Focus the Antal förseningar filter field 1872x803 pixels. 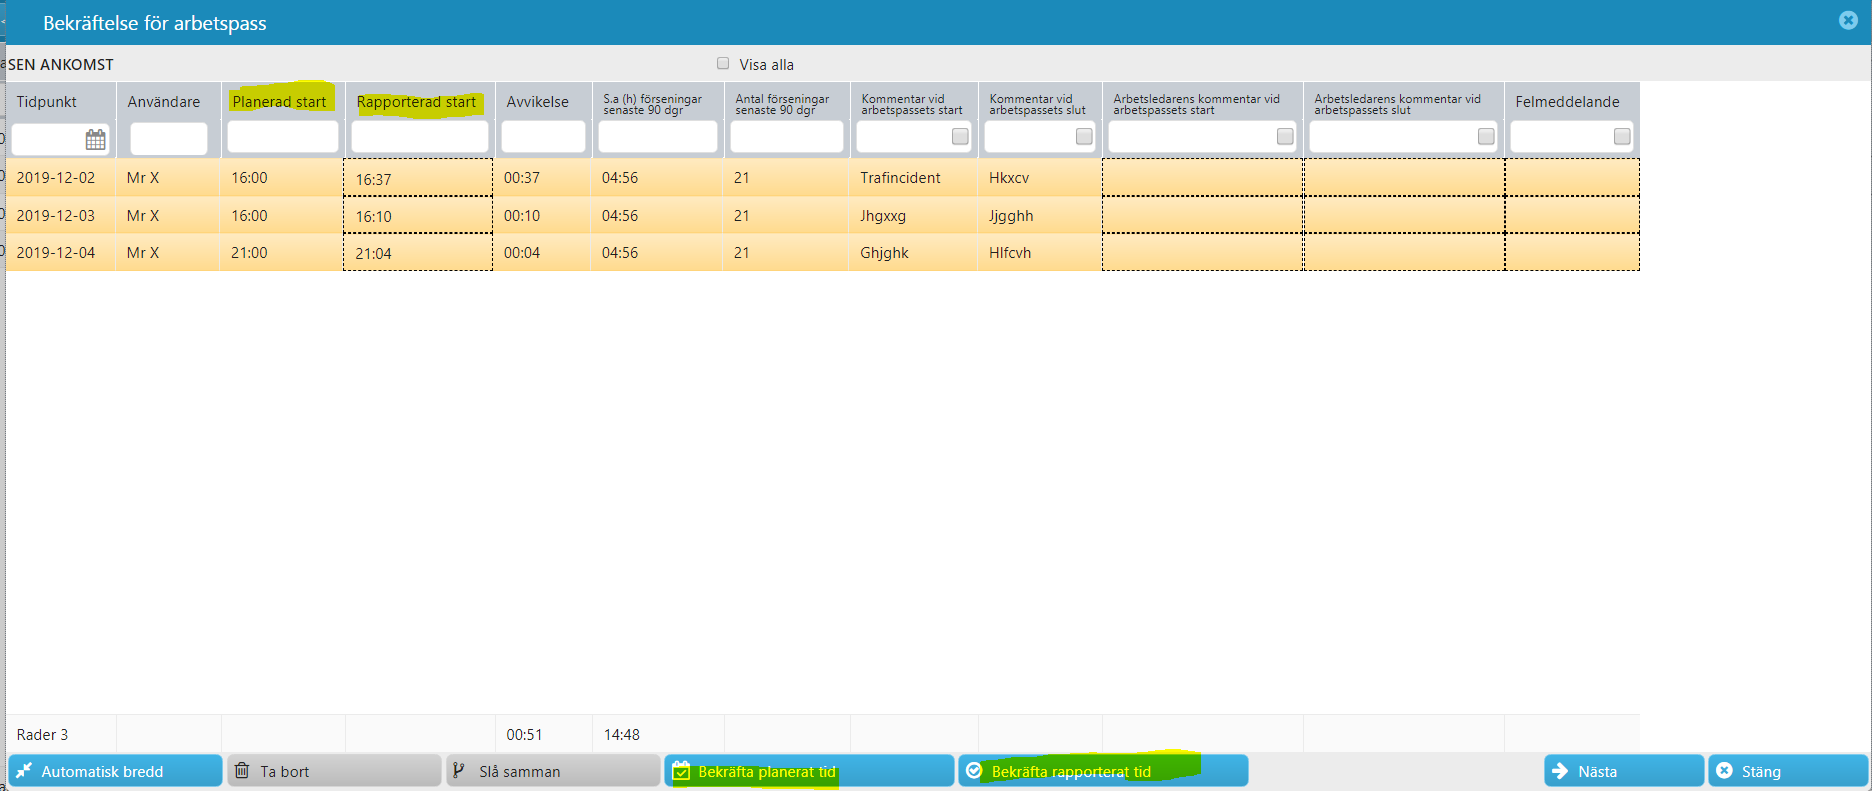(x=787, y=136)
